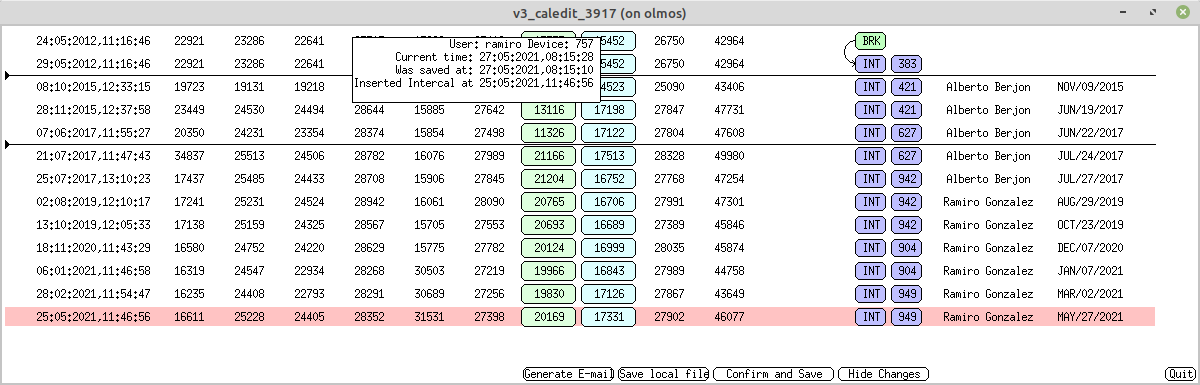This screenshot has width=1200, height=385.
Task: Select timestamp 25:05:2021,11:46:56
Action: click(93, 317)
